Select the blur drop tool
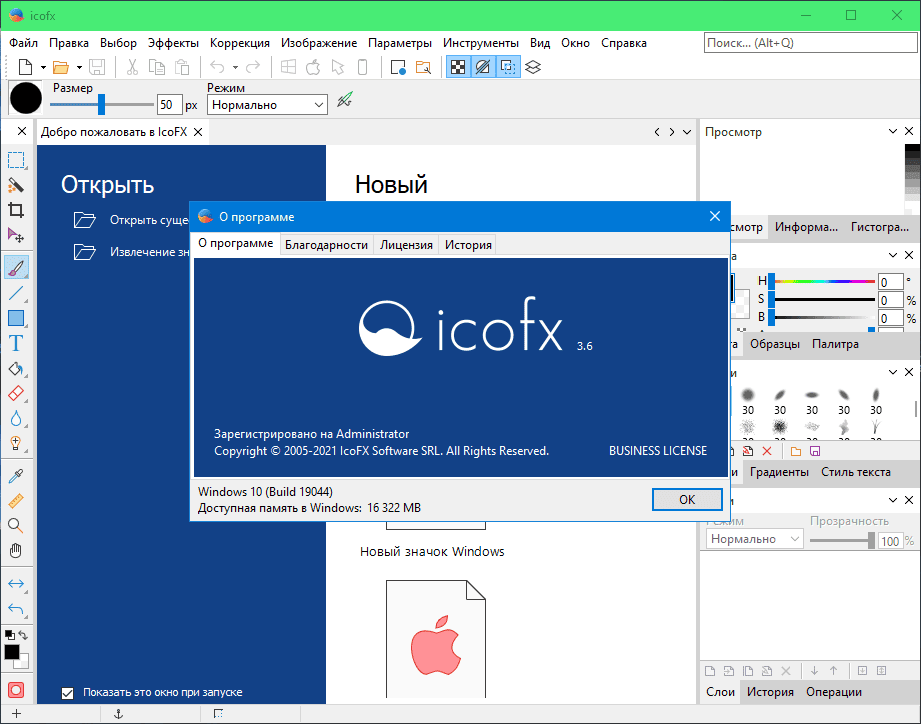Viewport: 921px width, 724px height. 16,418
